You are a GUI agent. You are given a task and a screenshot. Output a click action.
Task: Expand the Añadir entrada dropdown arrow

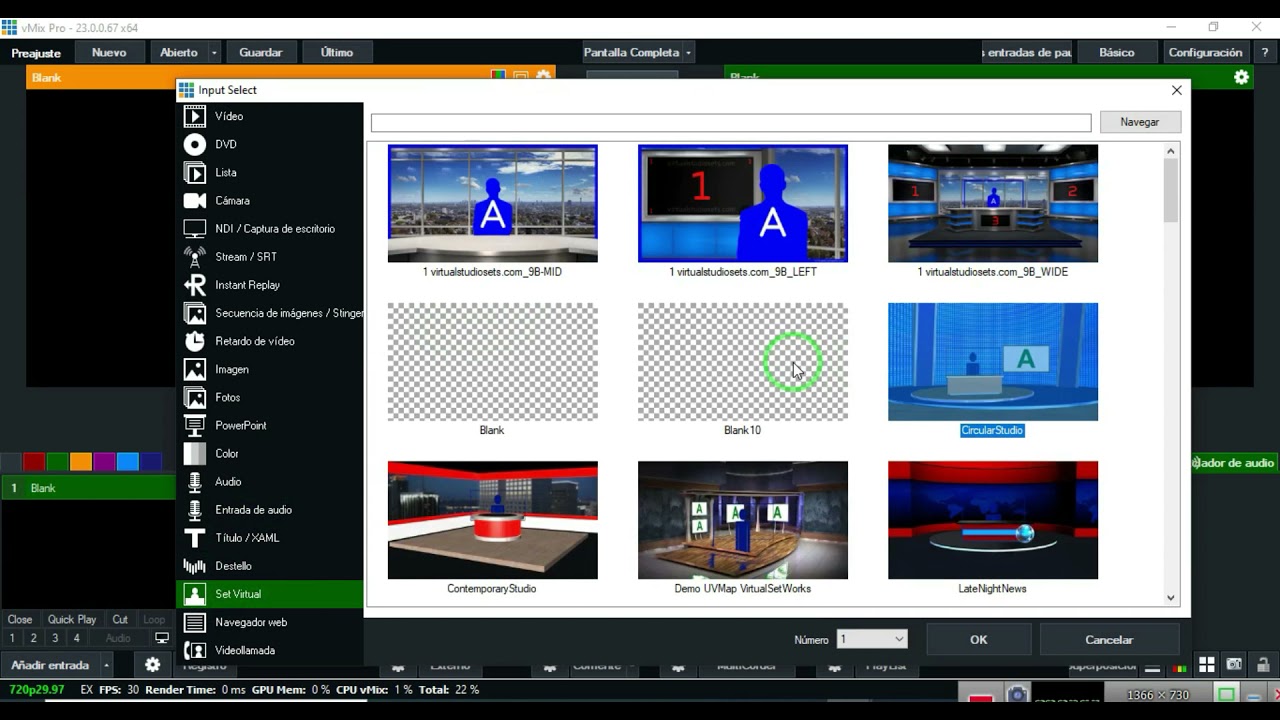click(x=106, y=665)
